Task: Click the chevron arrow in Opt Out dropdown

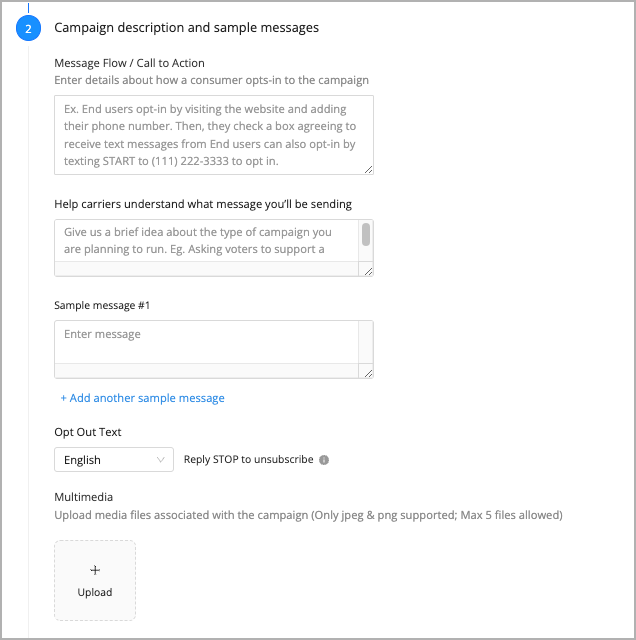Action: tap(160, 460)
